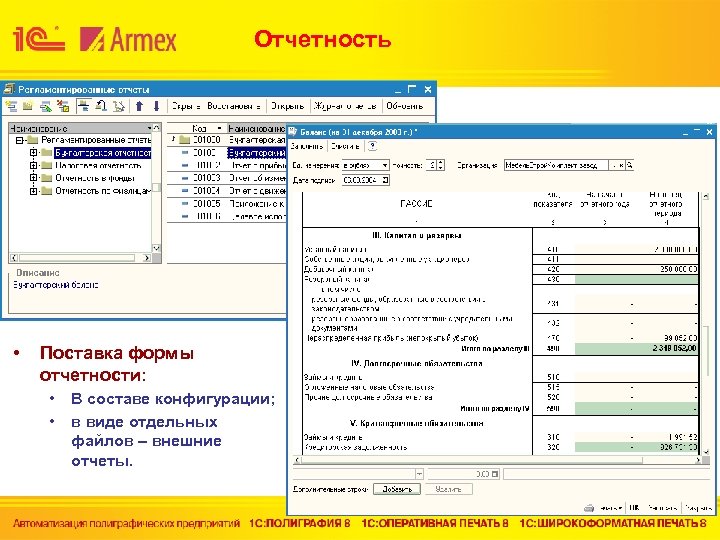720x540 pixels.
Task: Click folder icon of row 001000 in the list
Action: point(185,140)
